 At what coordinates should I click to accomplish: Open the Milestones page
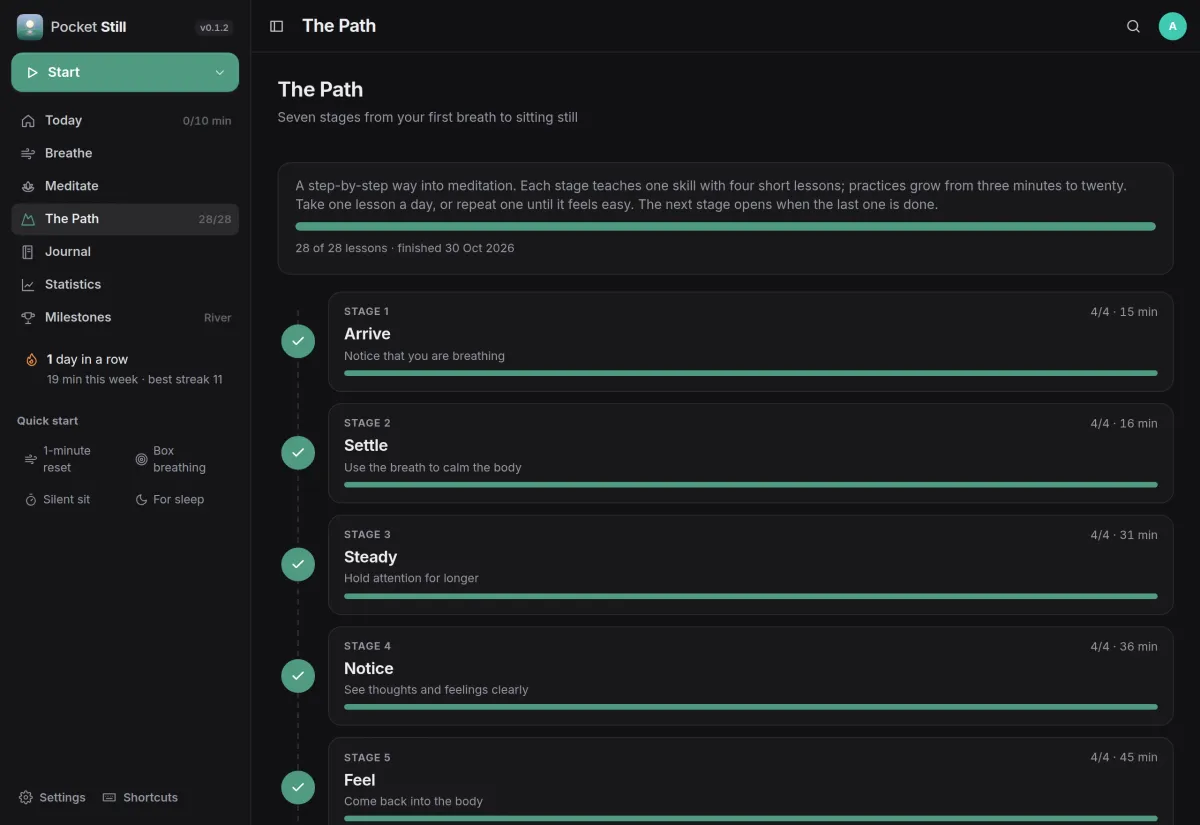tap(125, 317)
